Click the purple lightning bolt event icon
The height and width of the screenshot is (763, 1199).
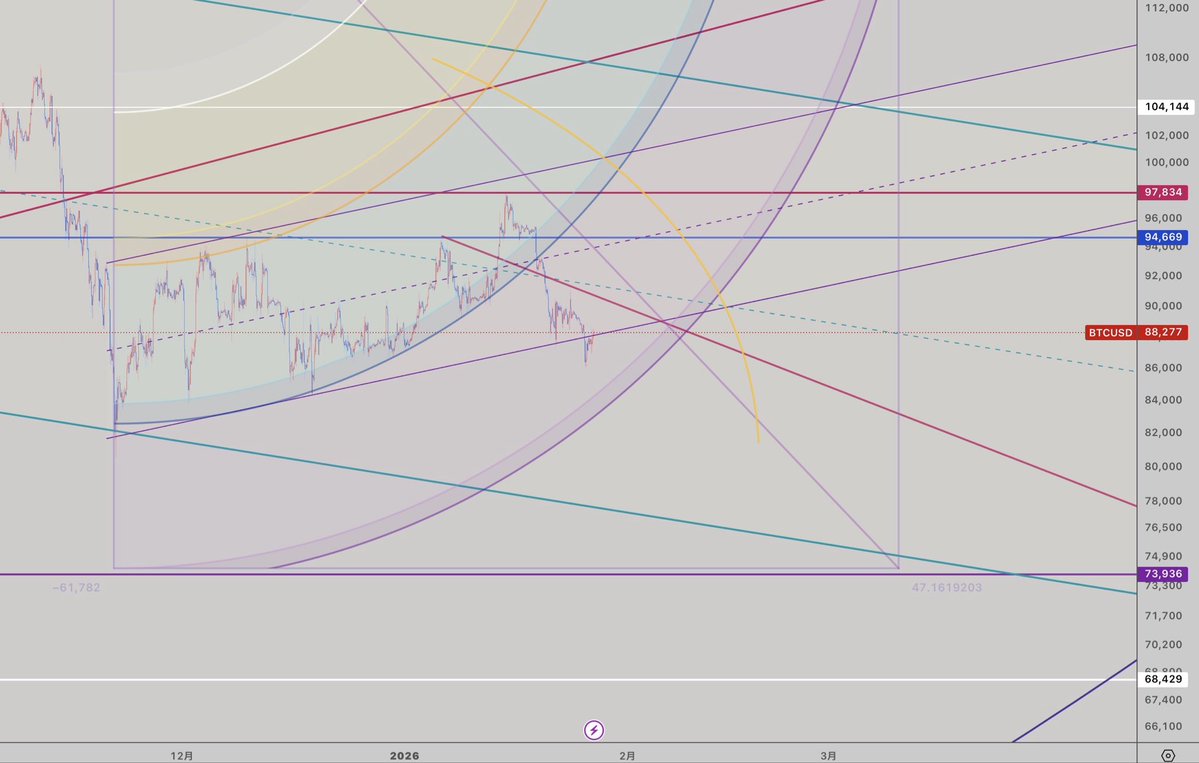click(594, 730)
